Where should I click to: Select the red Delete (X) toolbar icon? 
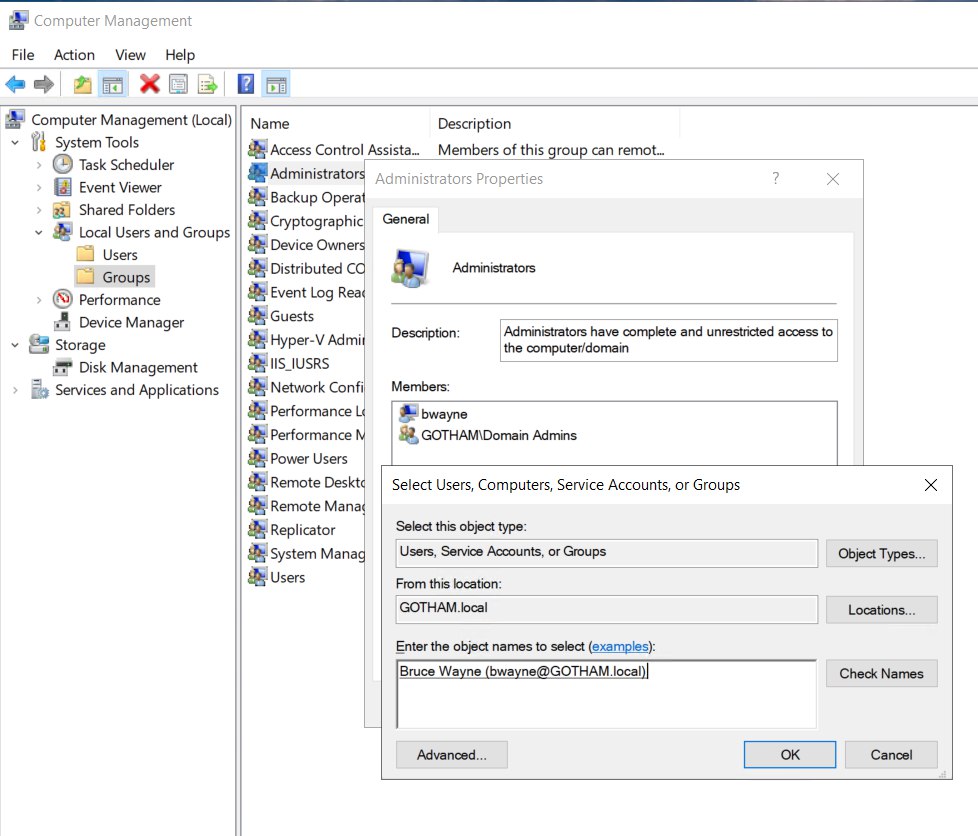(148, 84)
